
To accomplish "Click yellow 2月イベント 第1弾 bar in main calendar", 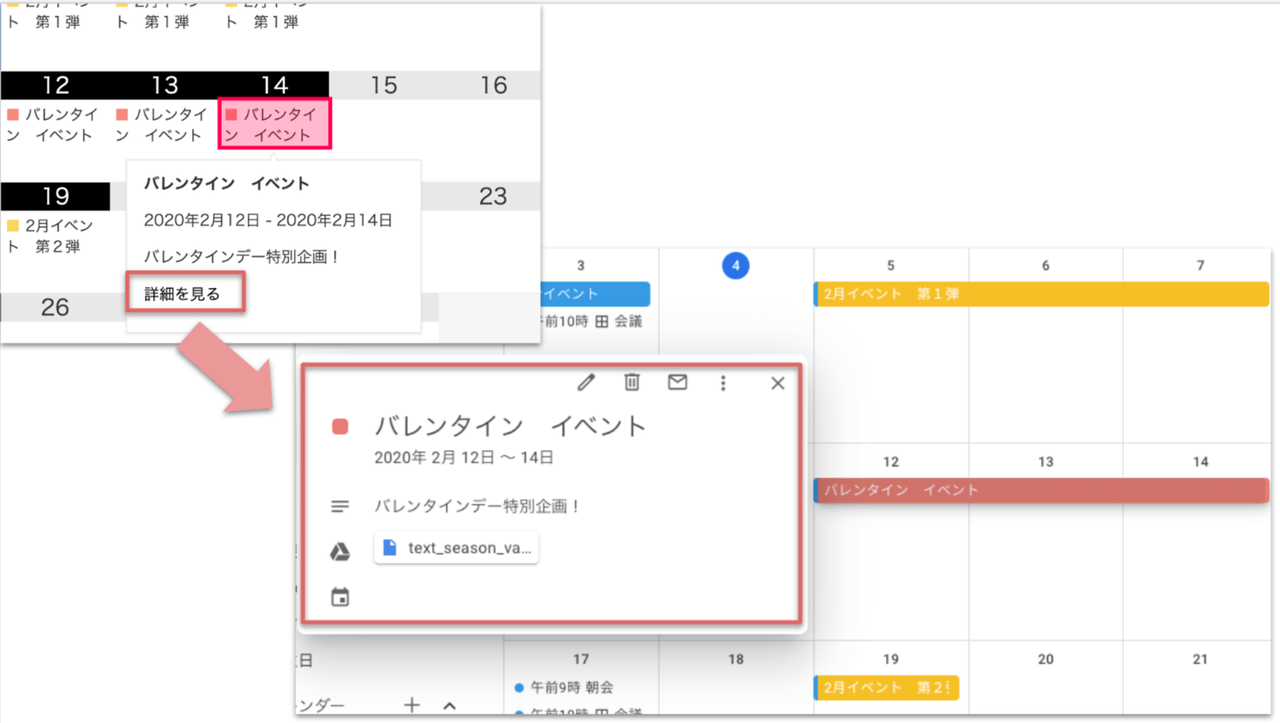I will (1042, 294).
